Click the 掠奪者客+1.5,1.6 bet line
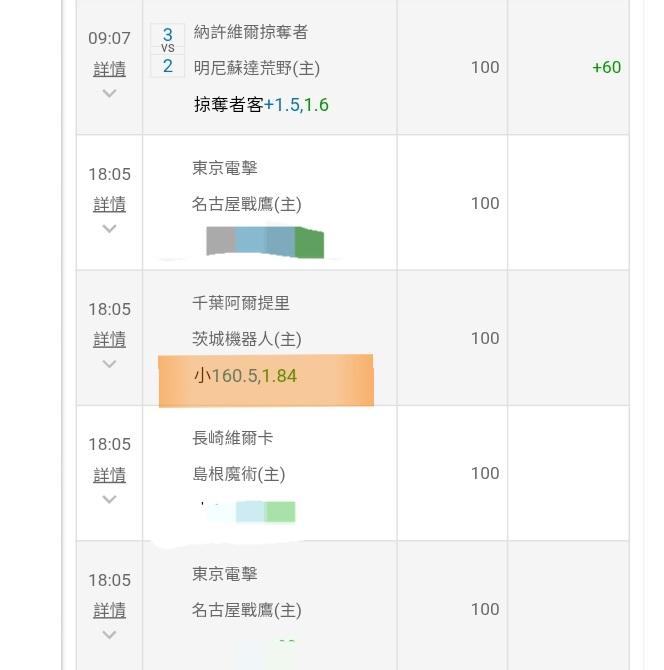Screen dimensions: 664x670 coord(261,105)
